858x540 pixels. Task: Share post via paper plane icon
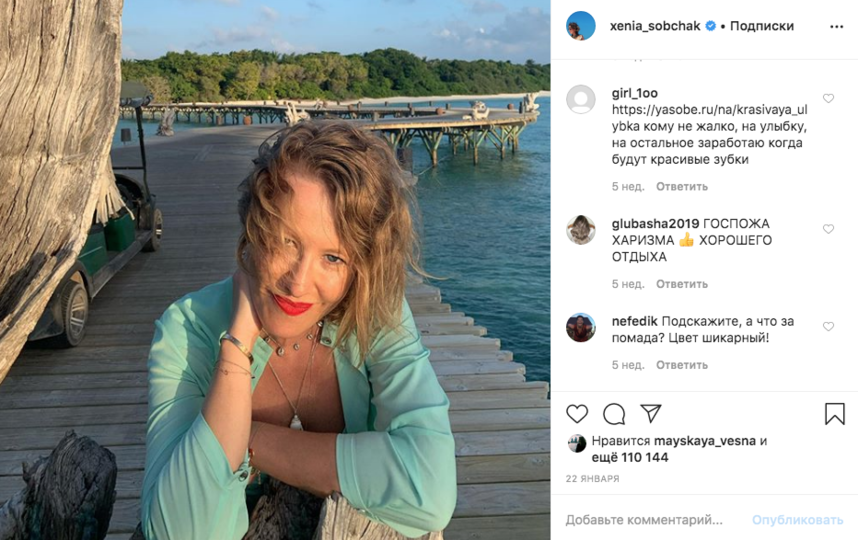coord(651,414)
